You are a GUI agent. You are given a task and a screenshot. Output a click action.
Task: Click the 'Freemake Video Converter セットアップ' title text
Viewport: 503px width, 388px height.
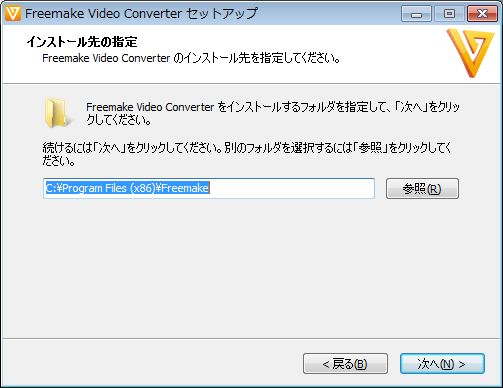point(141,14)
